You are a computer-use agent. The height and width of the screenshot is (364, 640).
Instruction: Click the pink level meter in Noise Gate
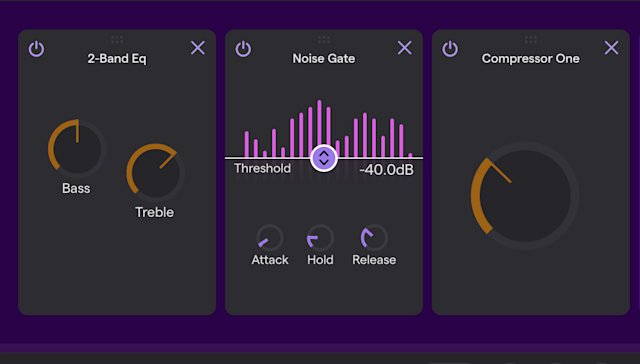[x=328, y=129]
